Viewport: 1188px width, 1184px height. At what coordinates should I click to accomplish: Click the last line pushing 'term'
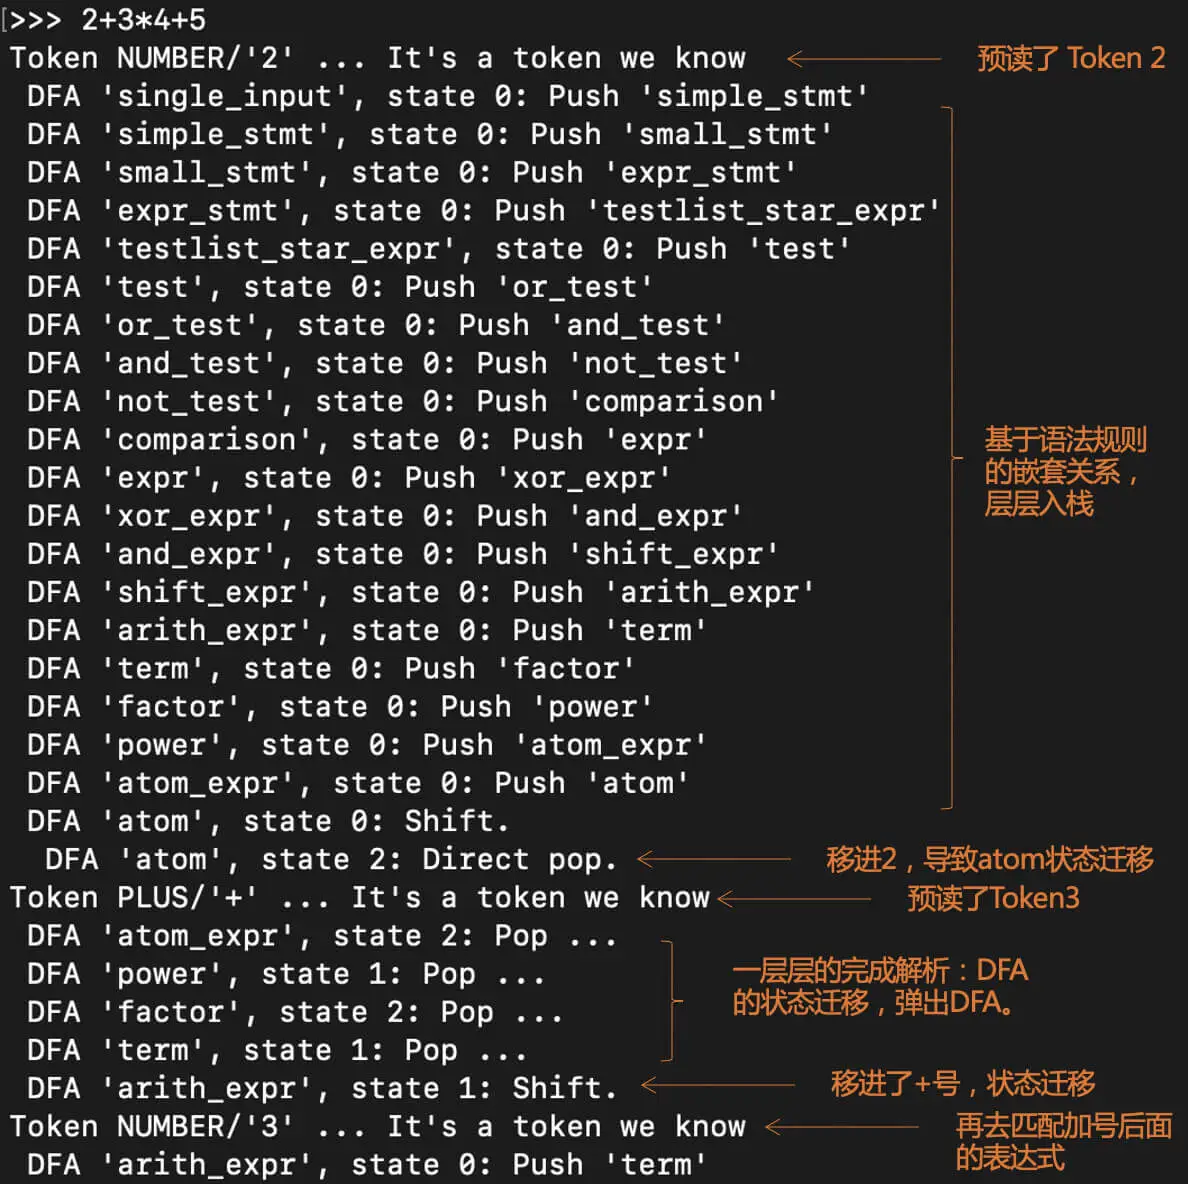click(x=367, y=1165)
